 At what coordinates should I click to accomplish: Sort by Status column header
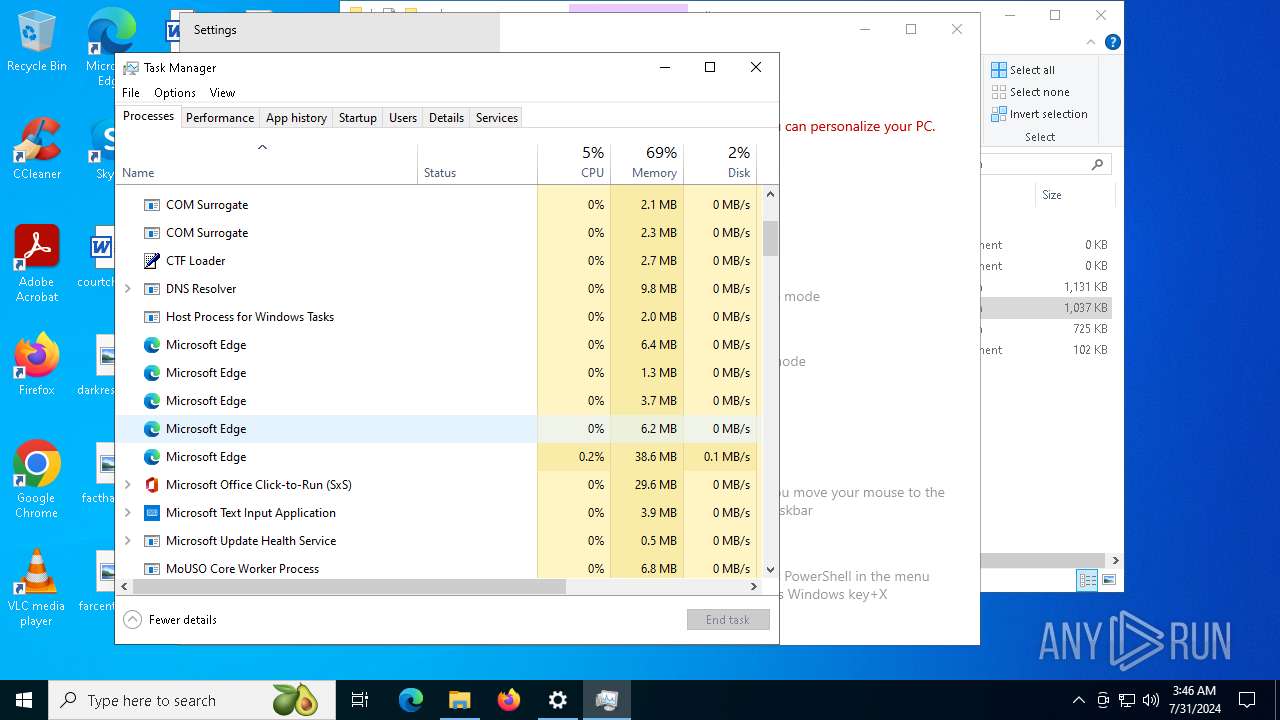[478, 164]
